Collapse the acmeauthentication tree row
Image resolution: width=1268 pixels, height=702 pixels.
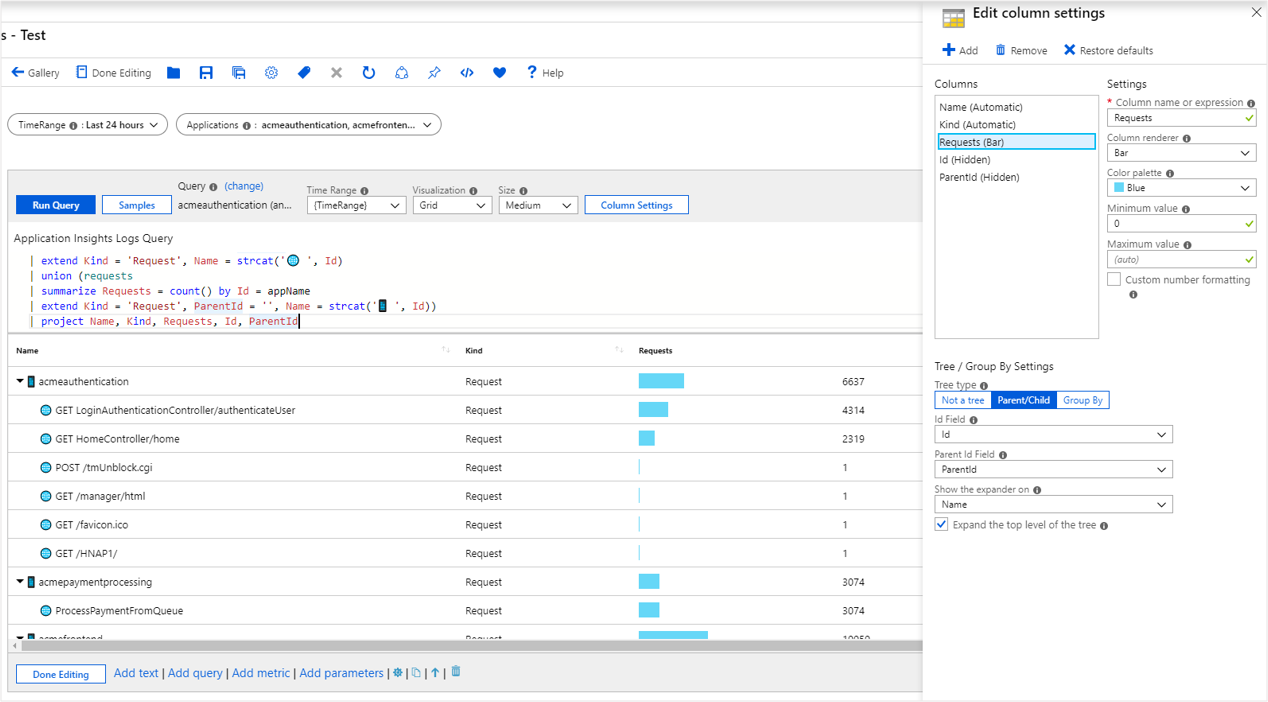pos(20,382)
